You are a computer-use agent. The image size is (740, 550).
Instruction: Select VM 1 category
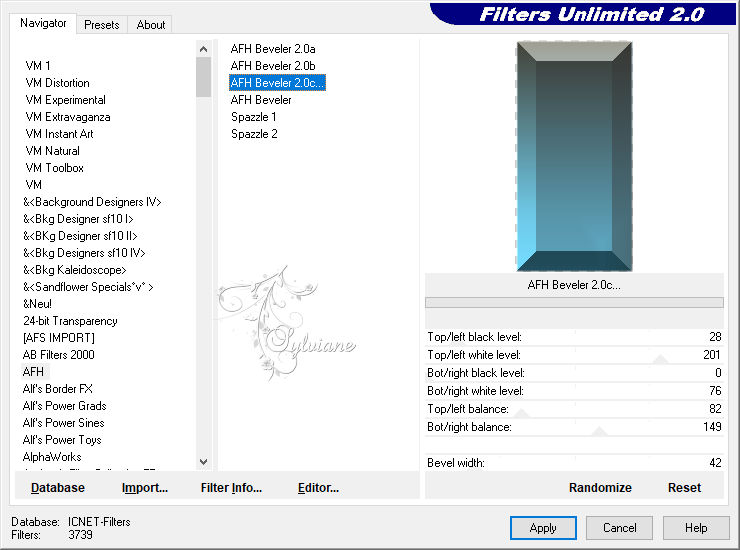click(38, 66)
